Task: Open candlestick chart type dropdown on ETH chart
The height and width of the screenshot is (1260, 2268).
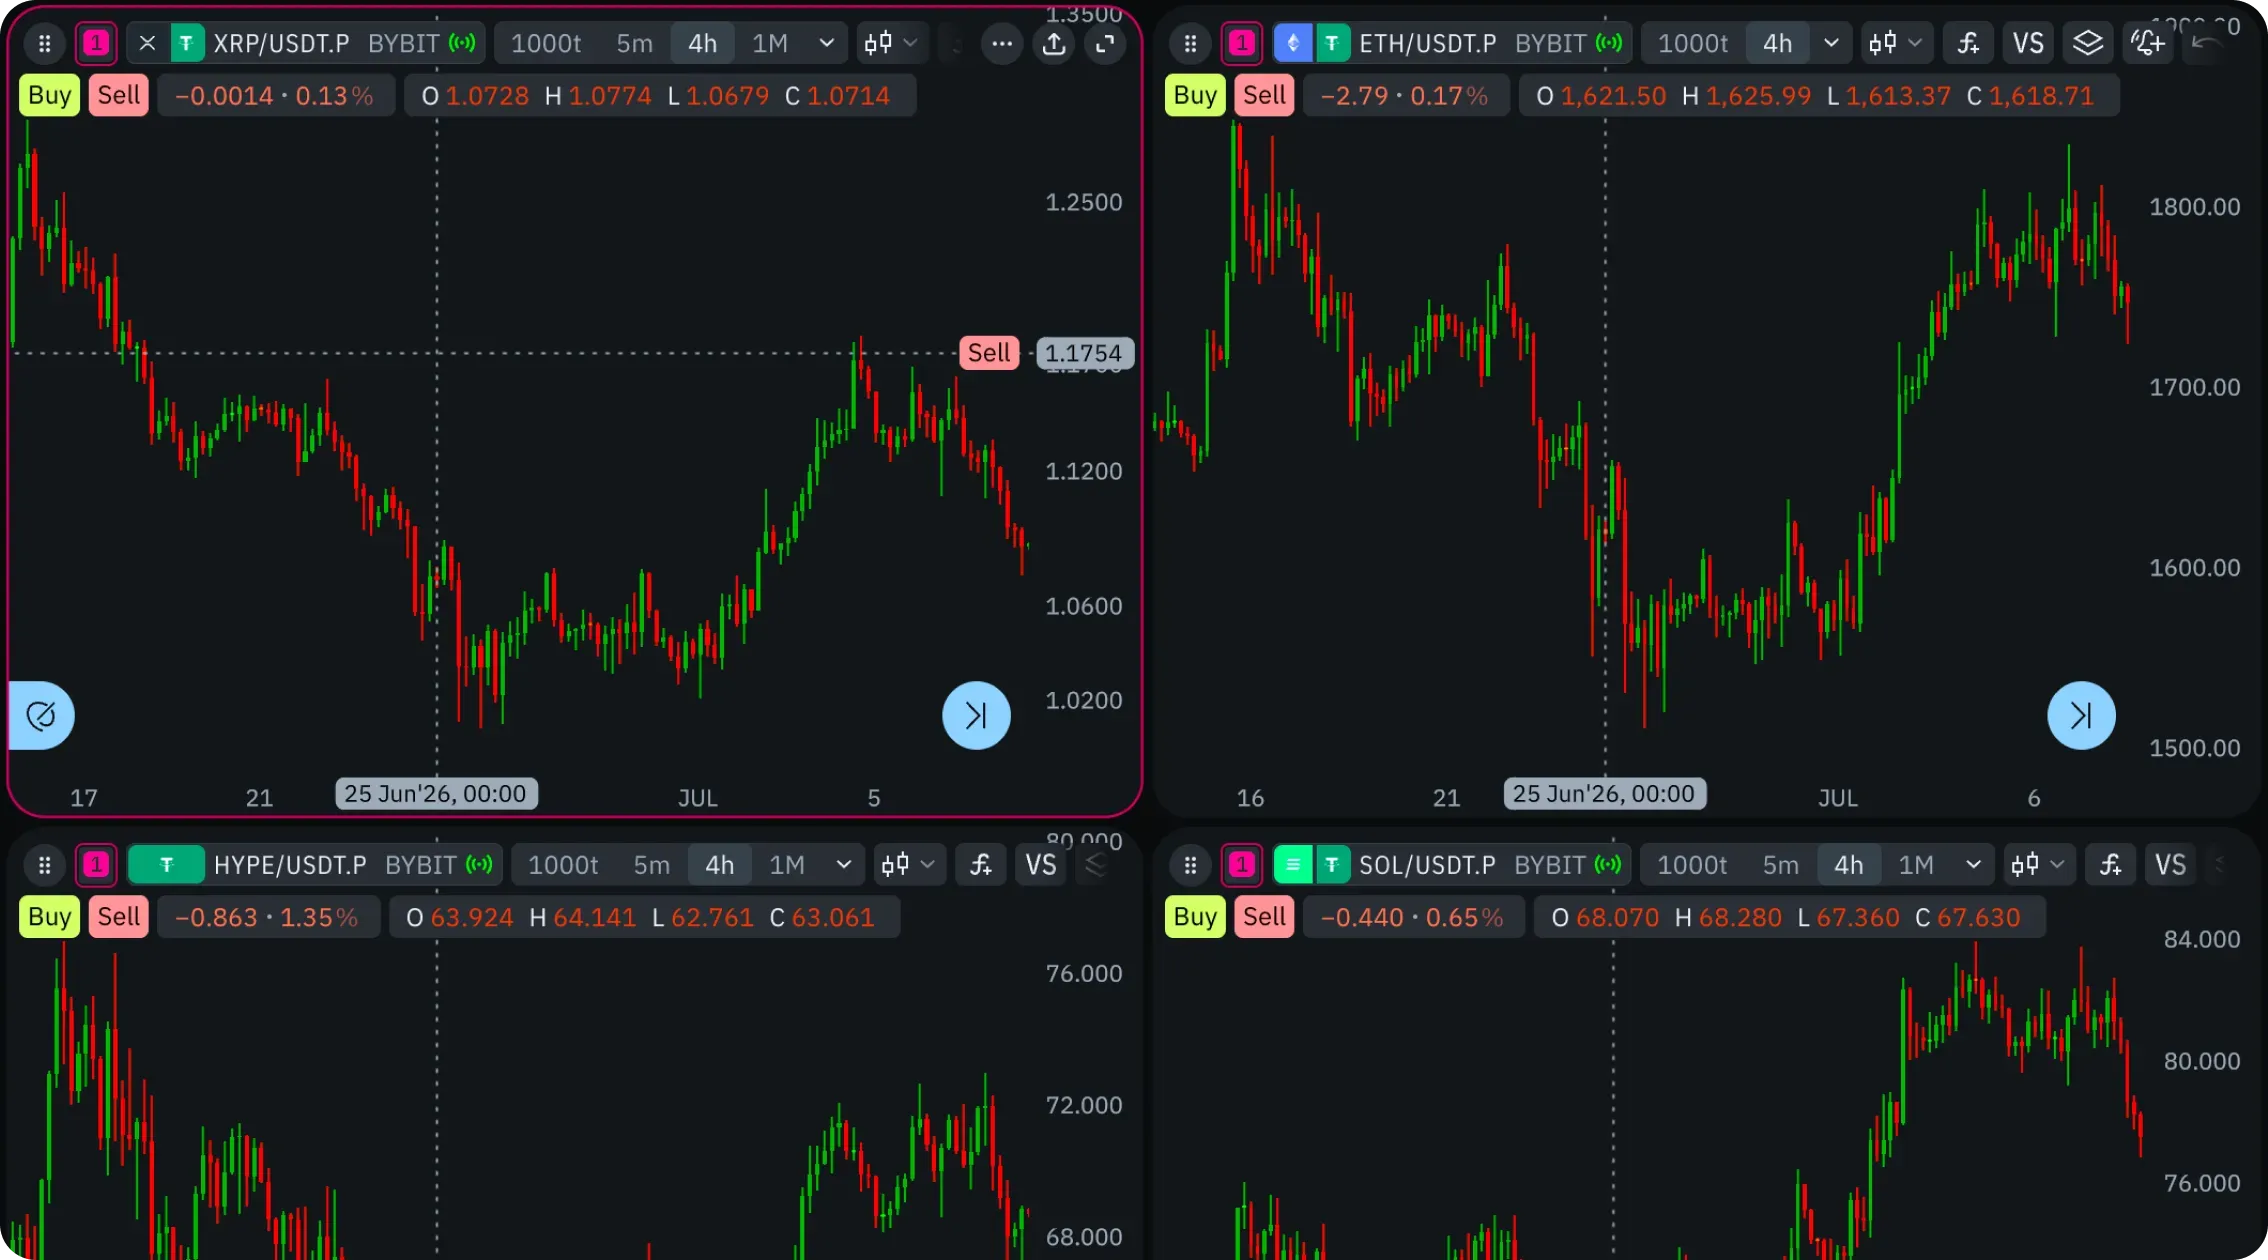Action: pyautogui.click(x=1894, y=44)
